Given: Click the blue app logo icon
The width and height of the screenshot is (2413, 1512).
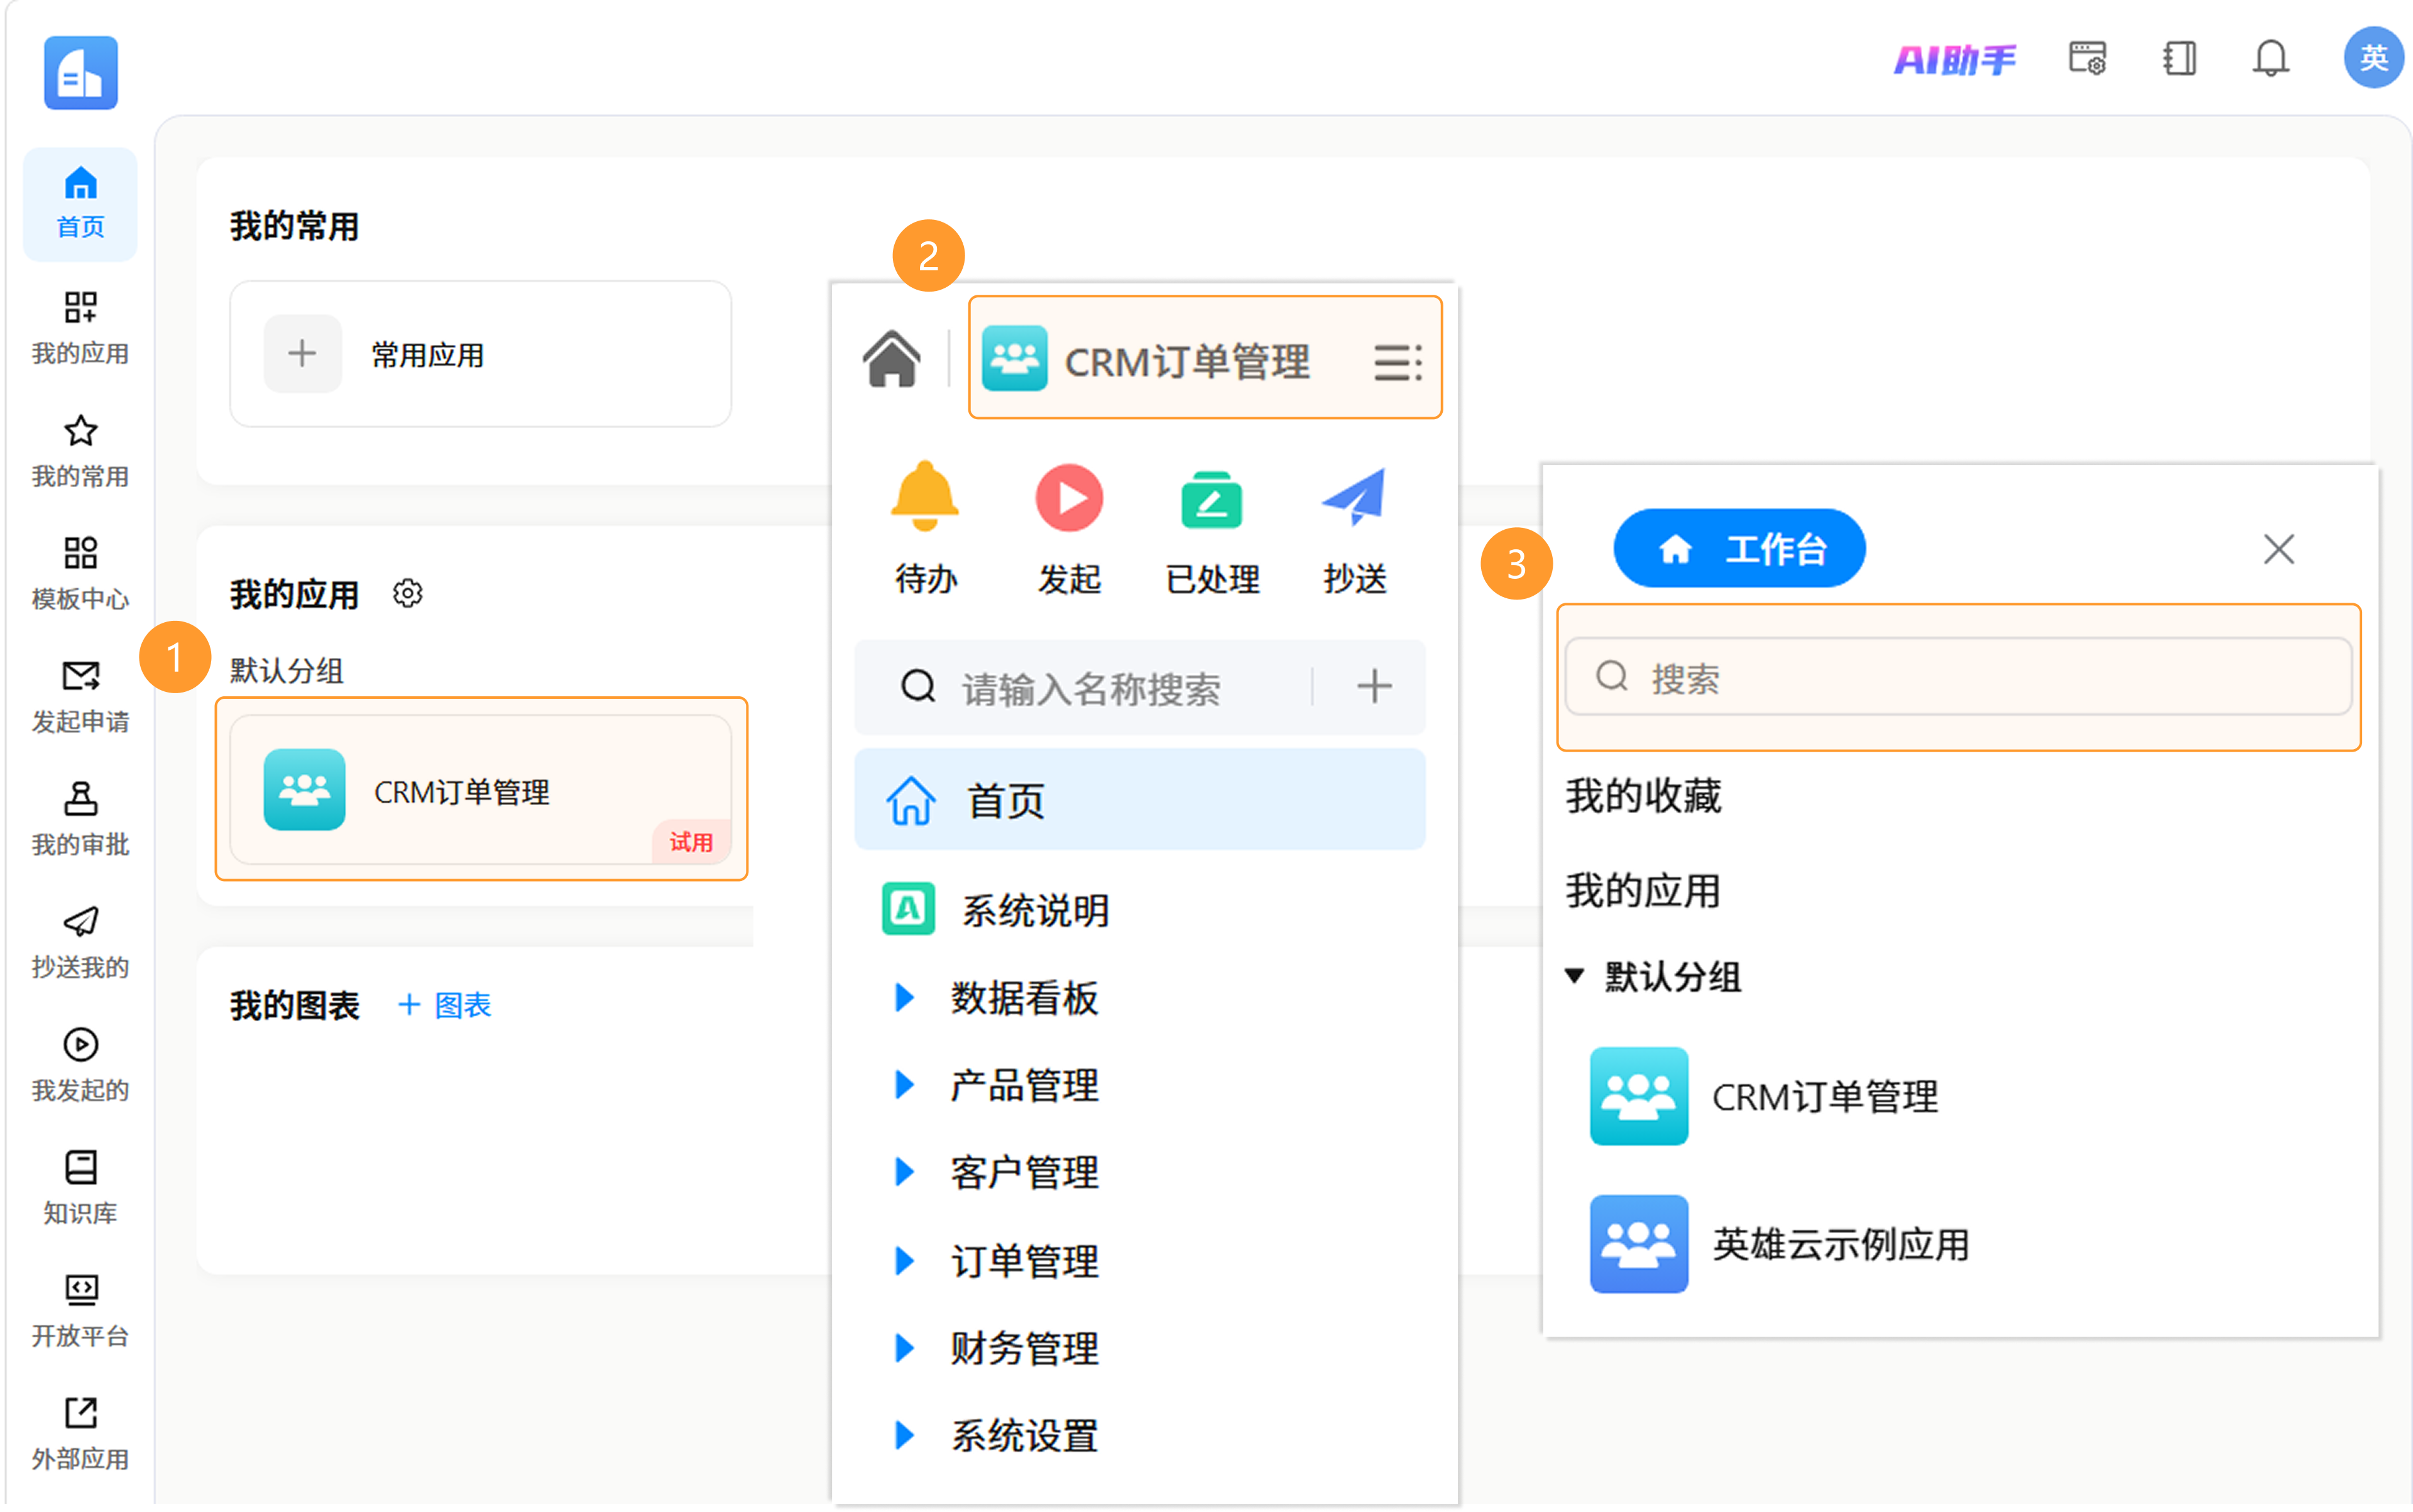Looking at the screenshot, I should point(80,72).
